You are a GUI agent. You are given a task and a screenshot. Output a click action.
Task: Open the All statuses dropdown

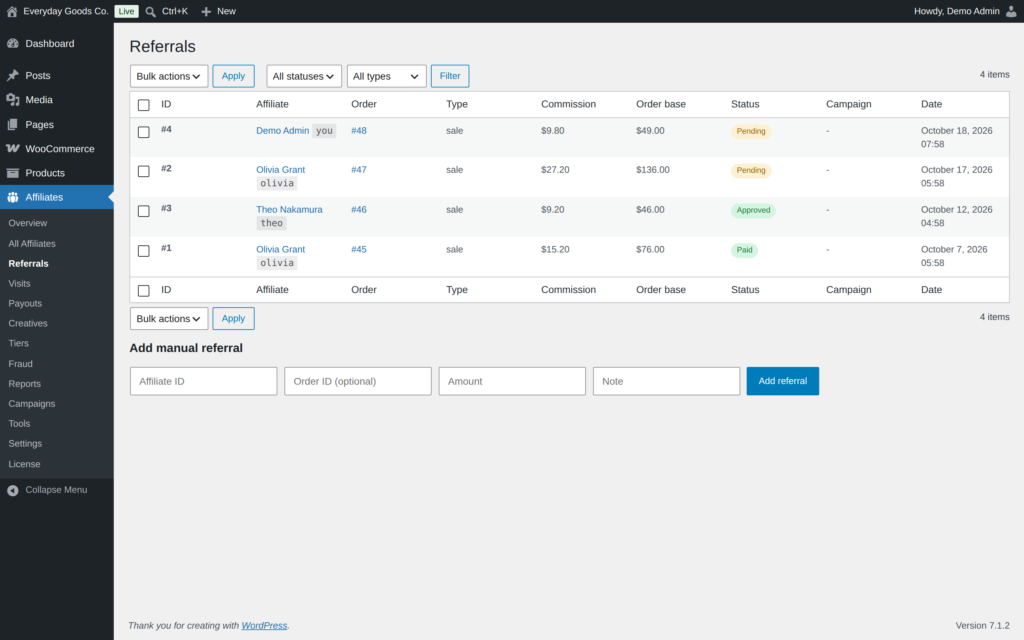(304, 76)
